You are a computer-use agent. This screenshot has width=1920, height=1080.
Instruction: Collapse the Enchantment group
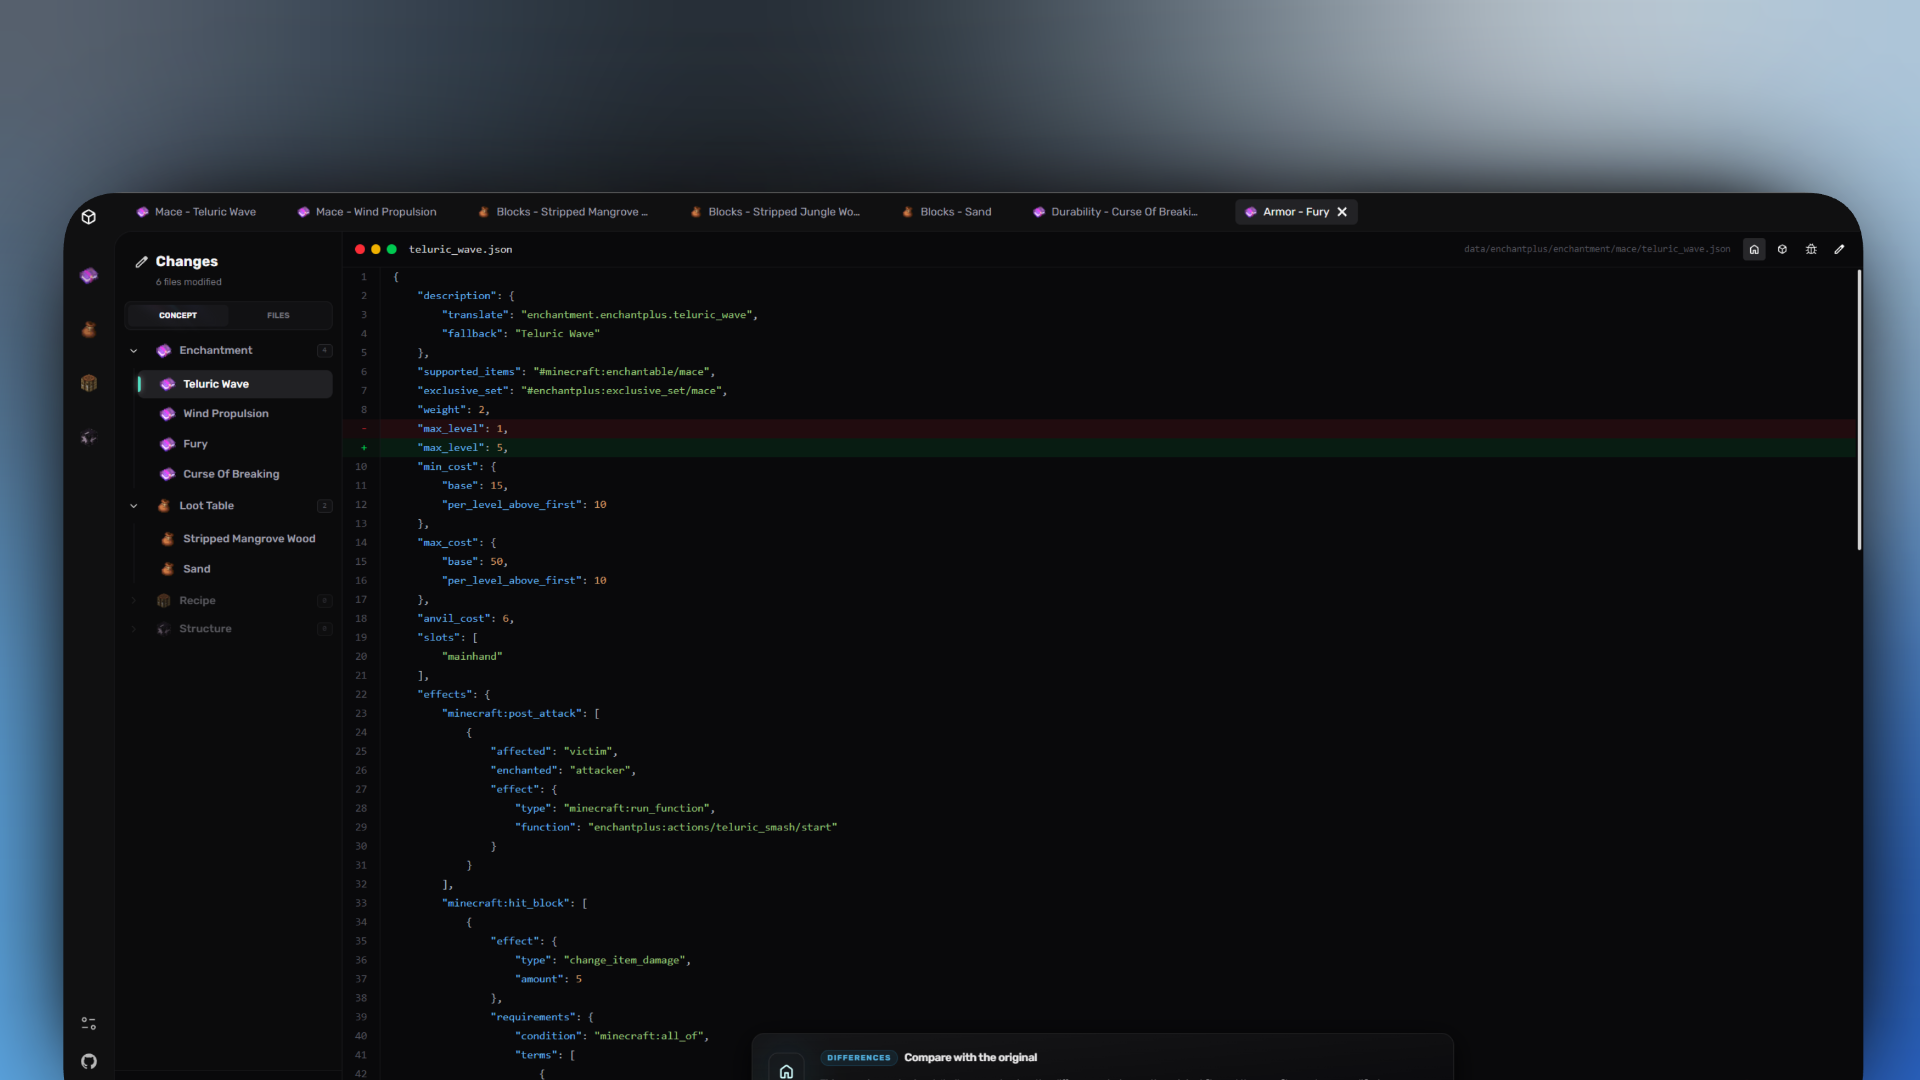tap(134, 351)
